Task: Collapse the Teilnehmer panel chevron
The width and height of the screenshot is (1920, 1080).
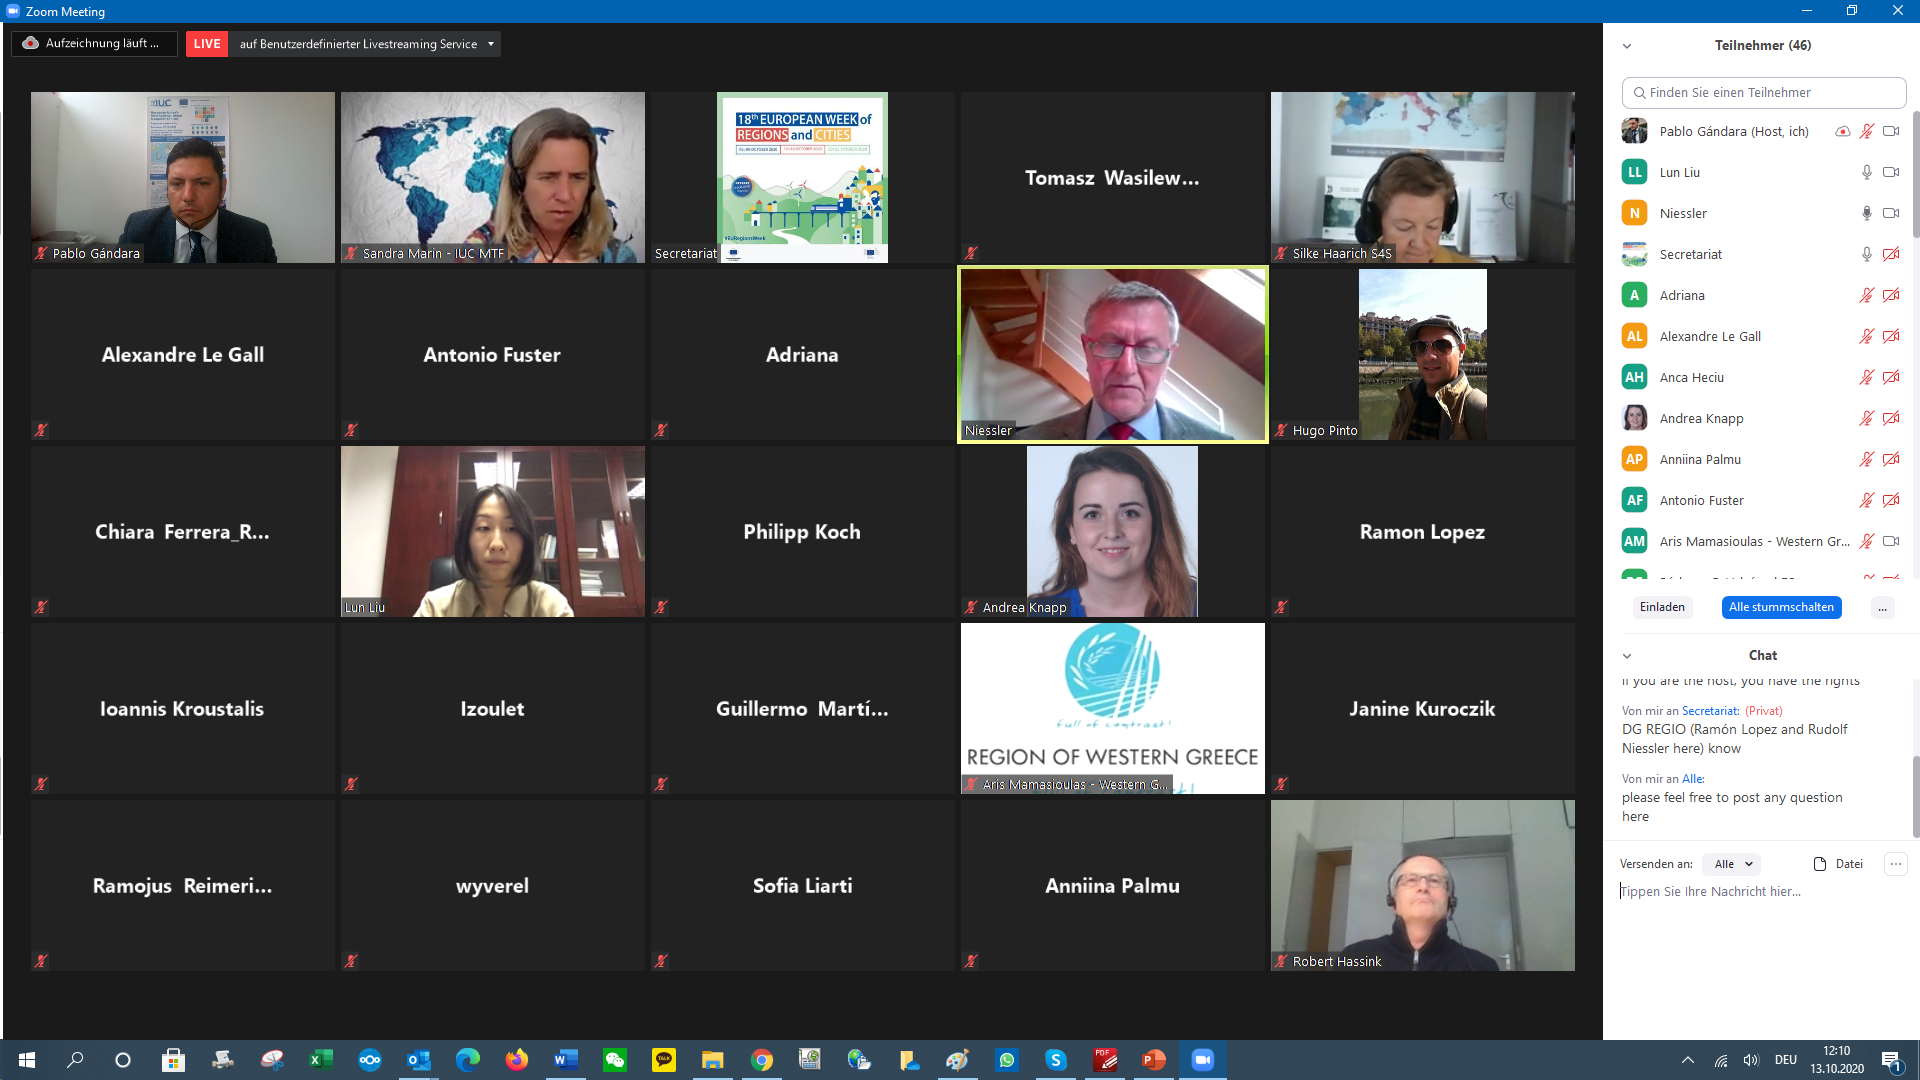Action: tap(1627, 46)
